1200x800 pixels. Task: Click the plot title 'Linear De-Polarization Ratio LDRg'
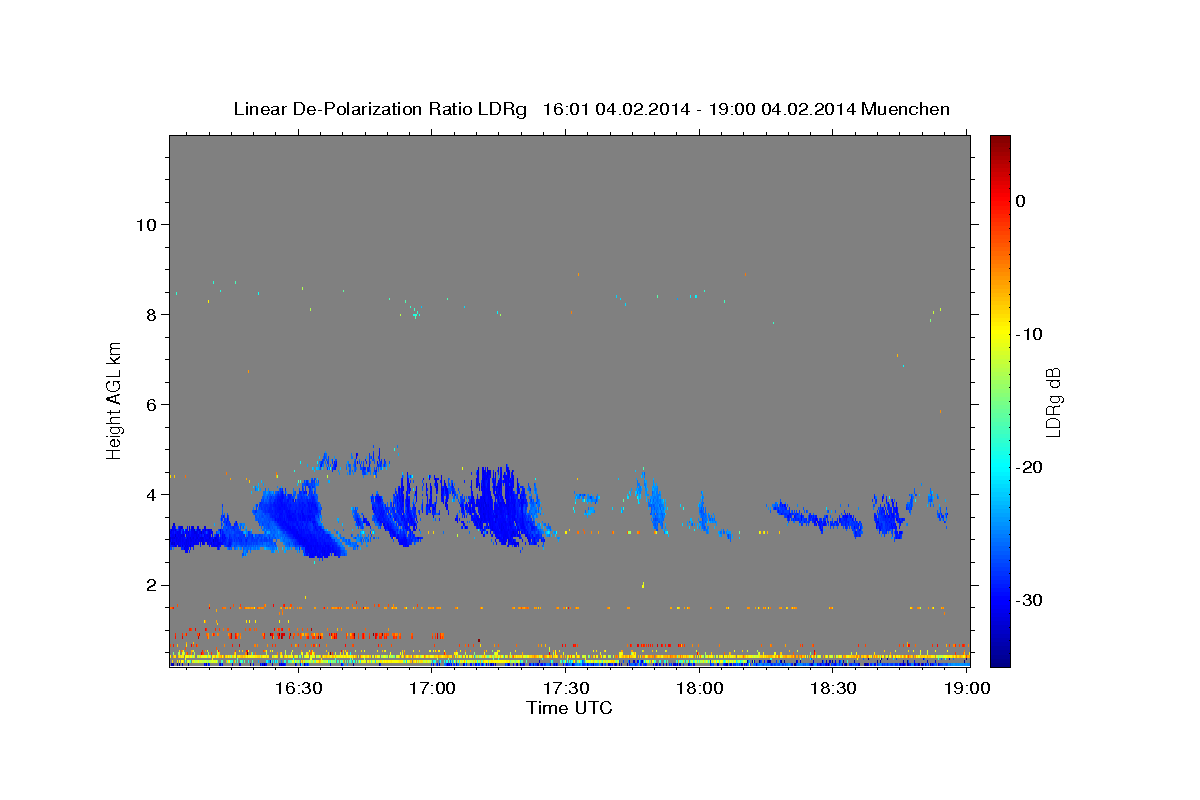pos(379,109)
